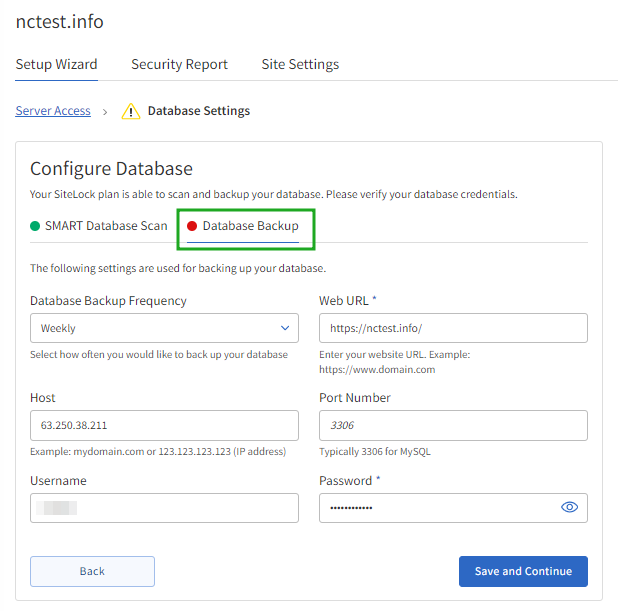Select the Port Number field
The width and height of the screenshot is (618, 611).
pos(453,425)
